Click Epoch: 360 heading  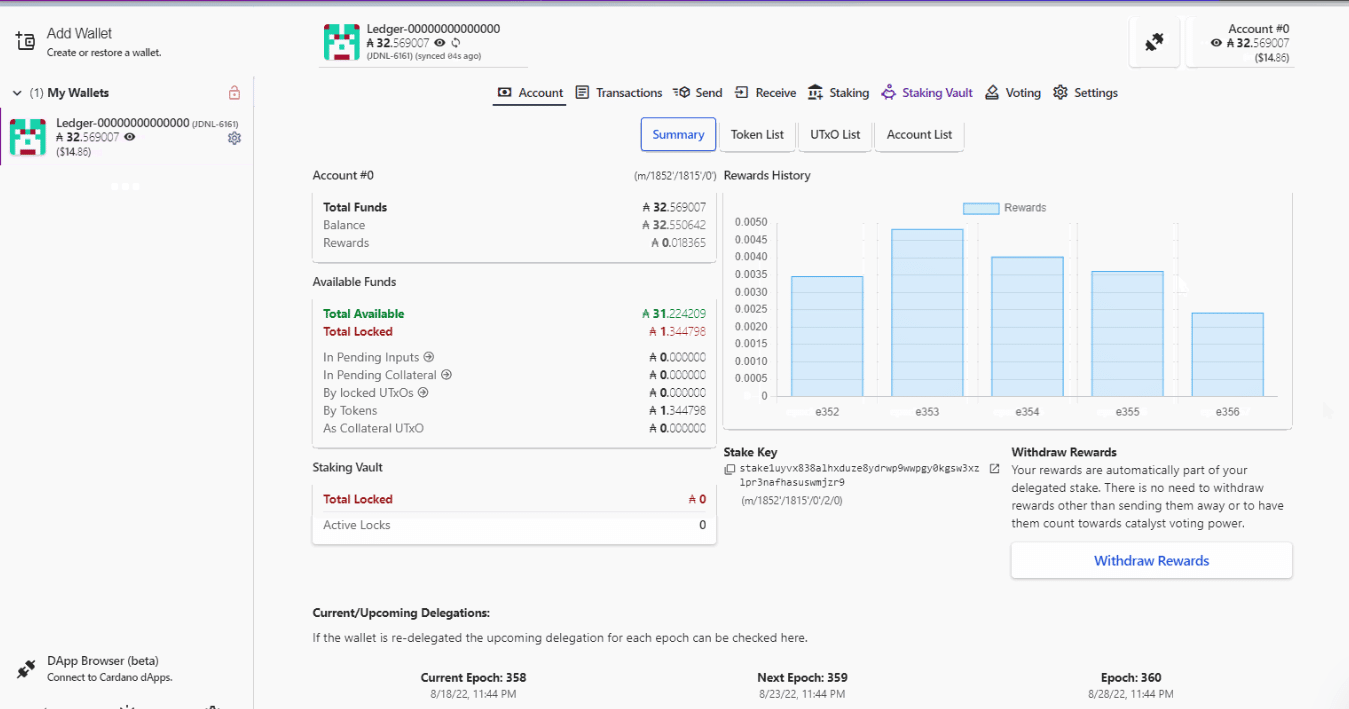click(x=1131, y=677)
